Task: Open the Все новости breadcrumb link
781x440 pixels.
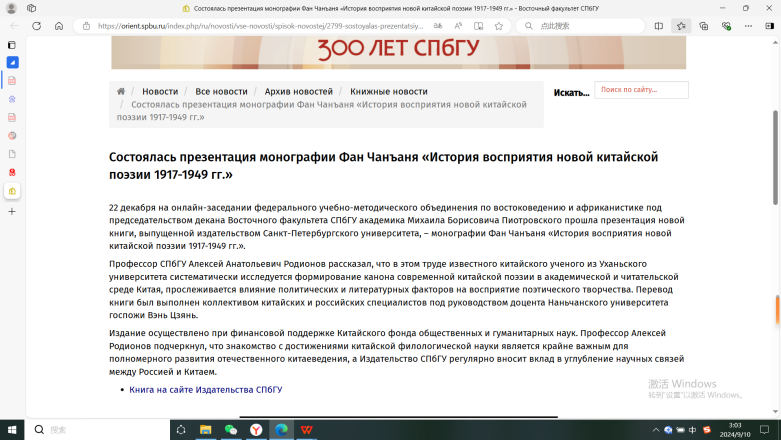Action: [221, 92]
